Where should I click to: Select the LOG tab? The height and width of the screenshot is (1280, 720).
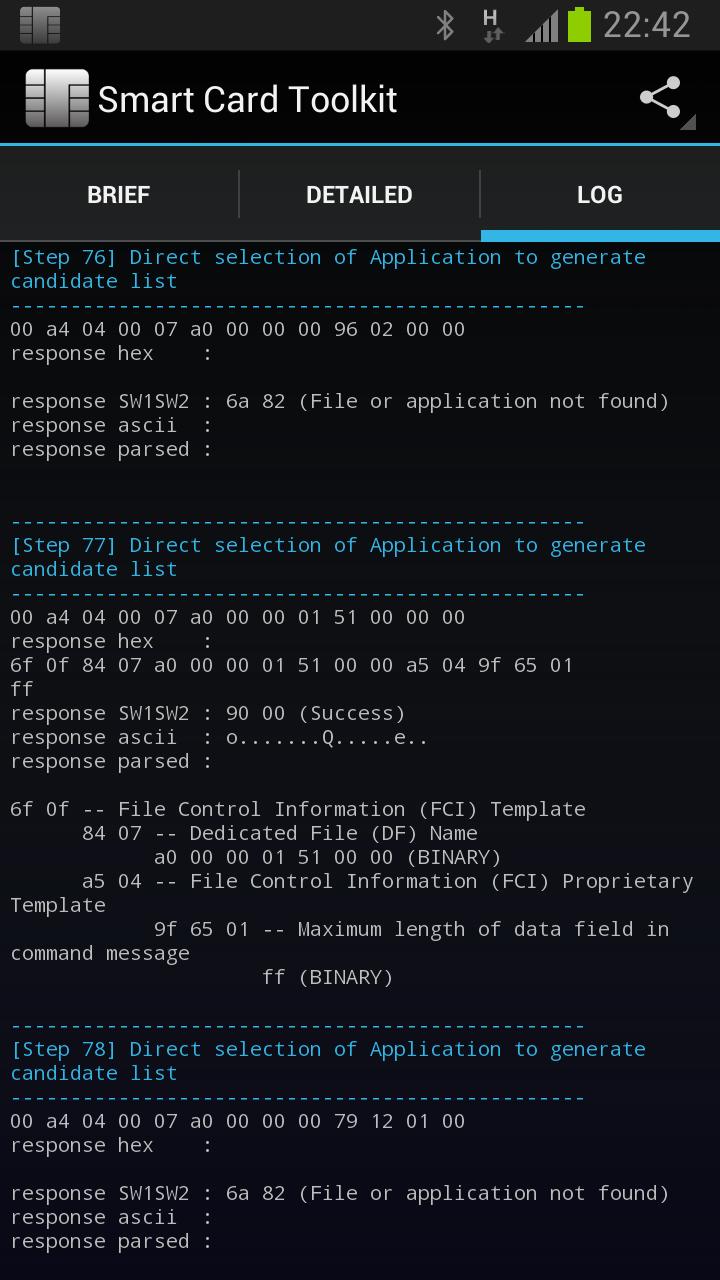click(x=599, y=194)
